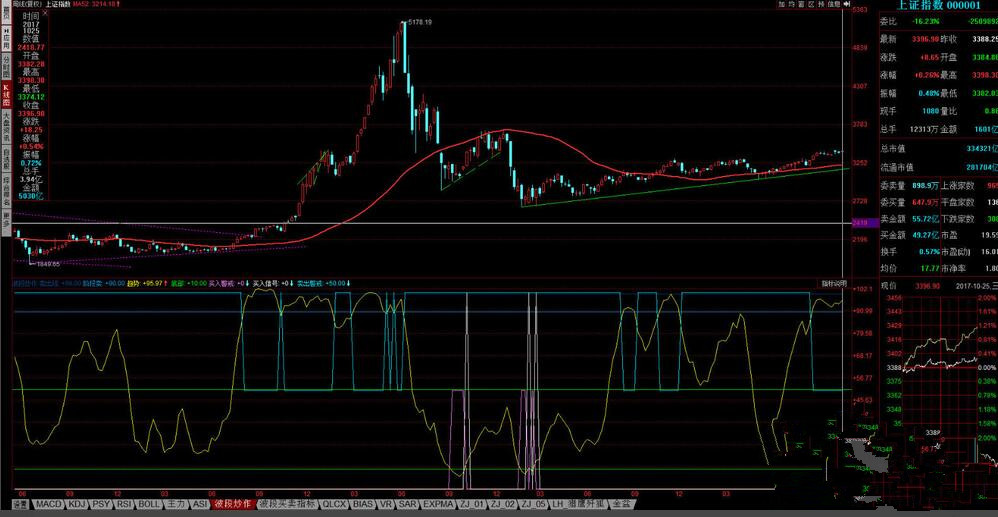This screenshot has width=998, height=517.
Task: Select the ZJ_02 indicator tab
Action: pyautogui.click(x=503, y=504)
